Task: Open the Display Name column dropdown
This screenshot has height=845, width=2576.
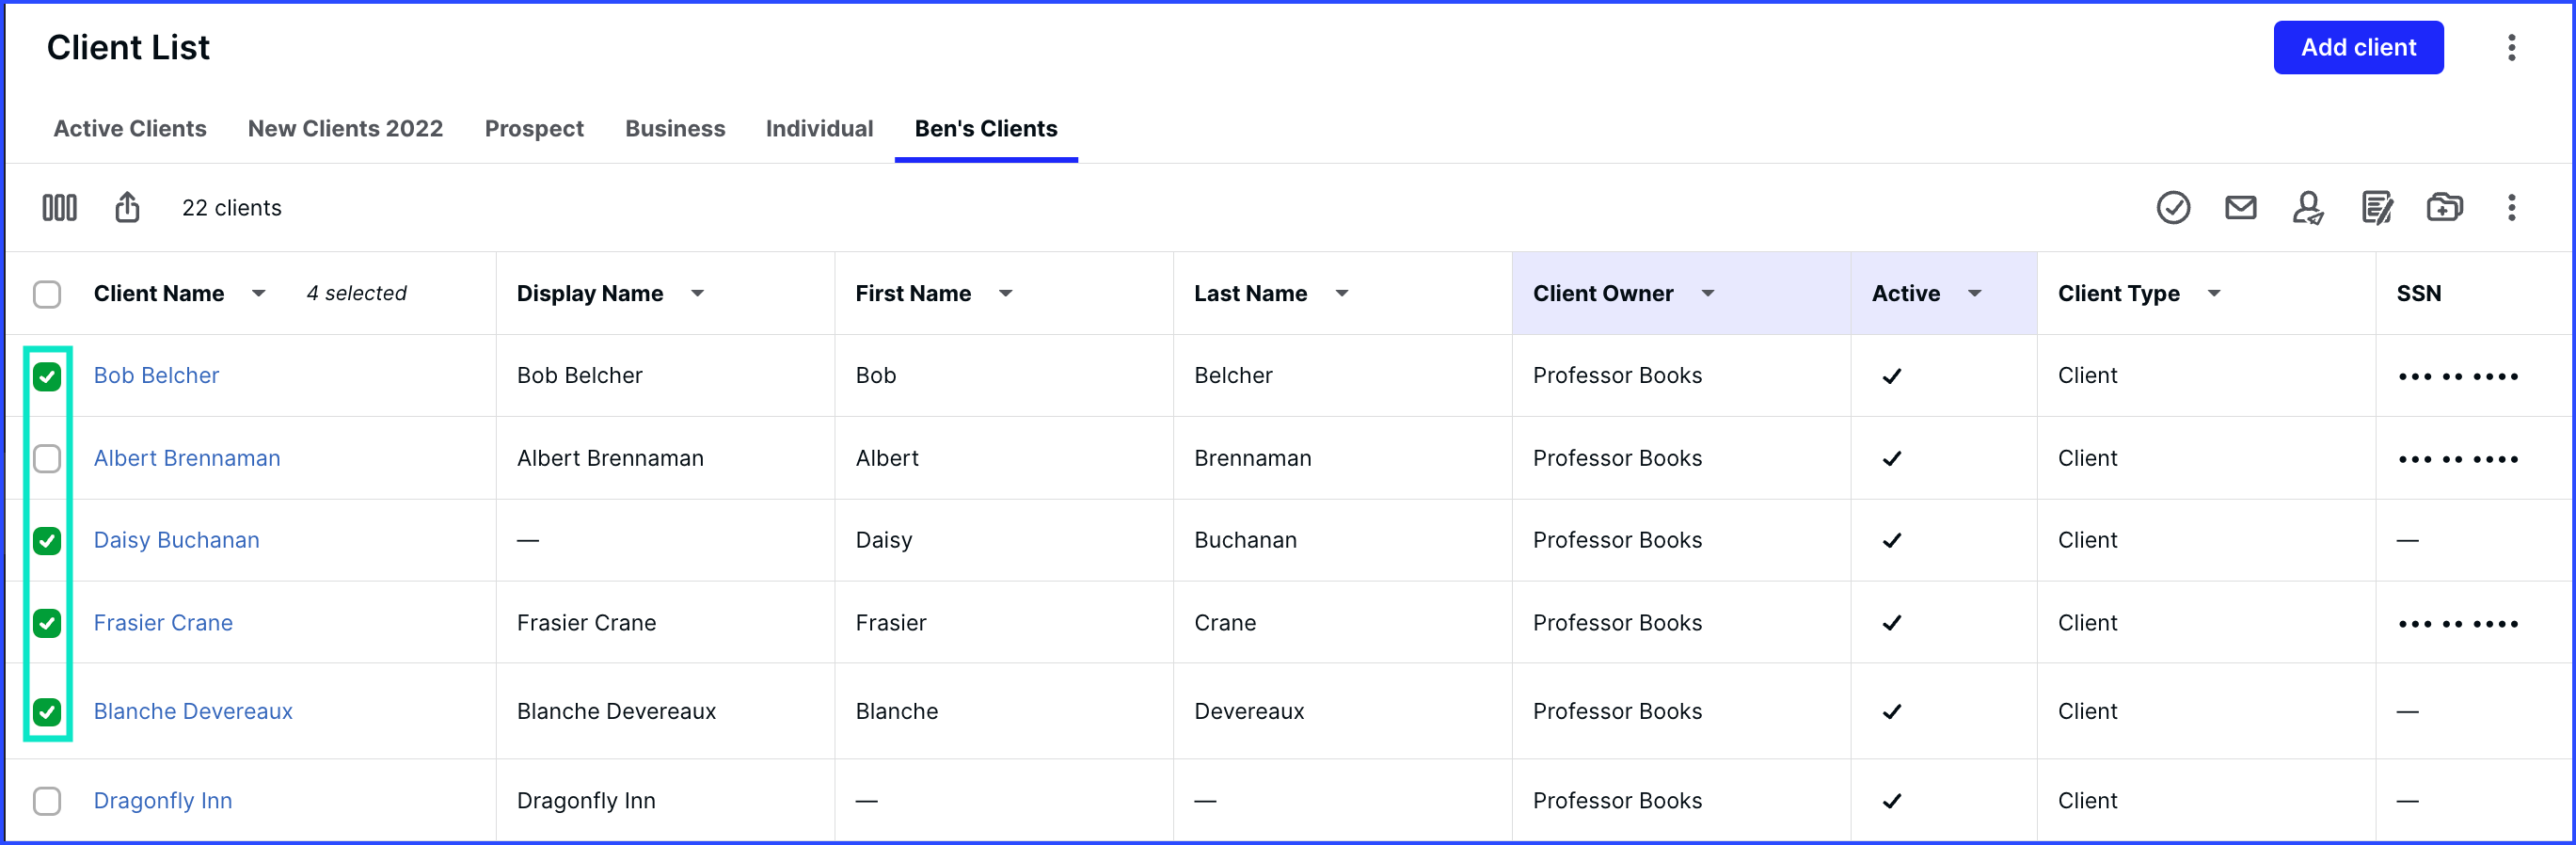Action: pyautogui.click(x=698, y=294)
